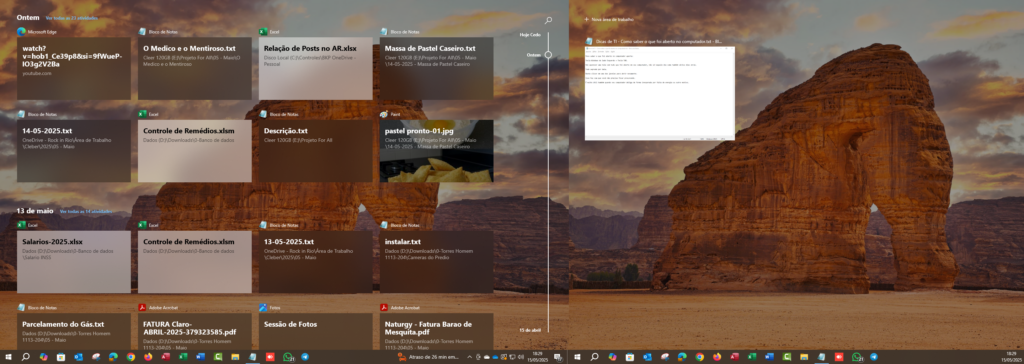This screenshot has height=364, width=1024.
Task: Click the '13 de maio' section heading
Action: point(35,211)
